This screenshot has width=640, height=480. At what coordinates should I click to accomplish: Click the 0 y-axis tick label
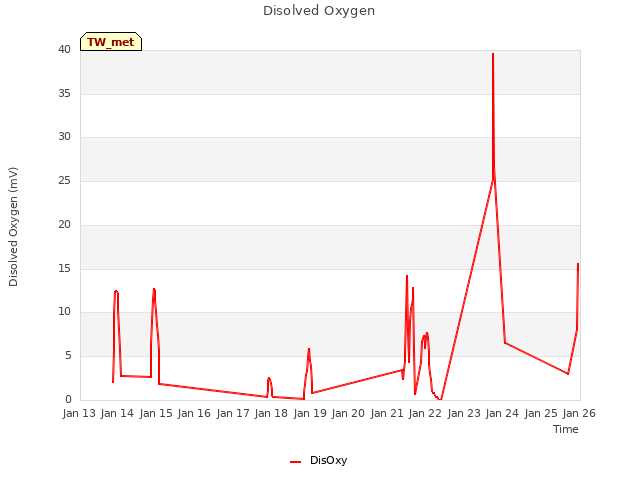click(x=68, y=400)
